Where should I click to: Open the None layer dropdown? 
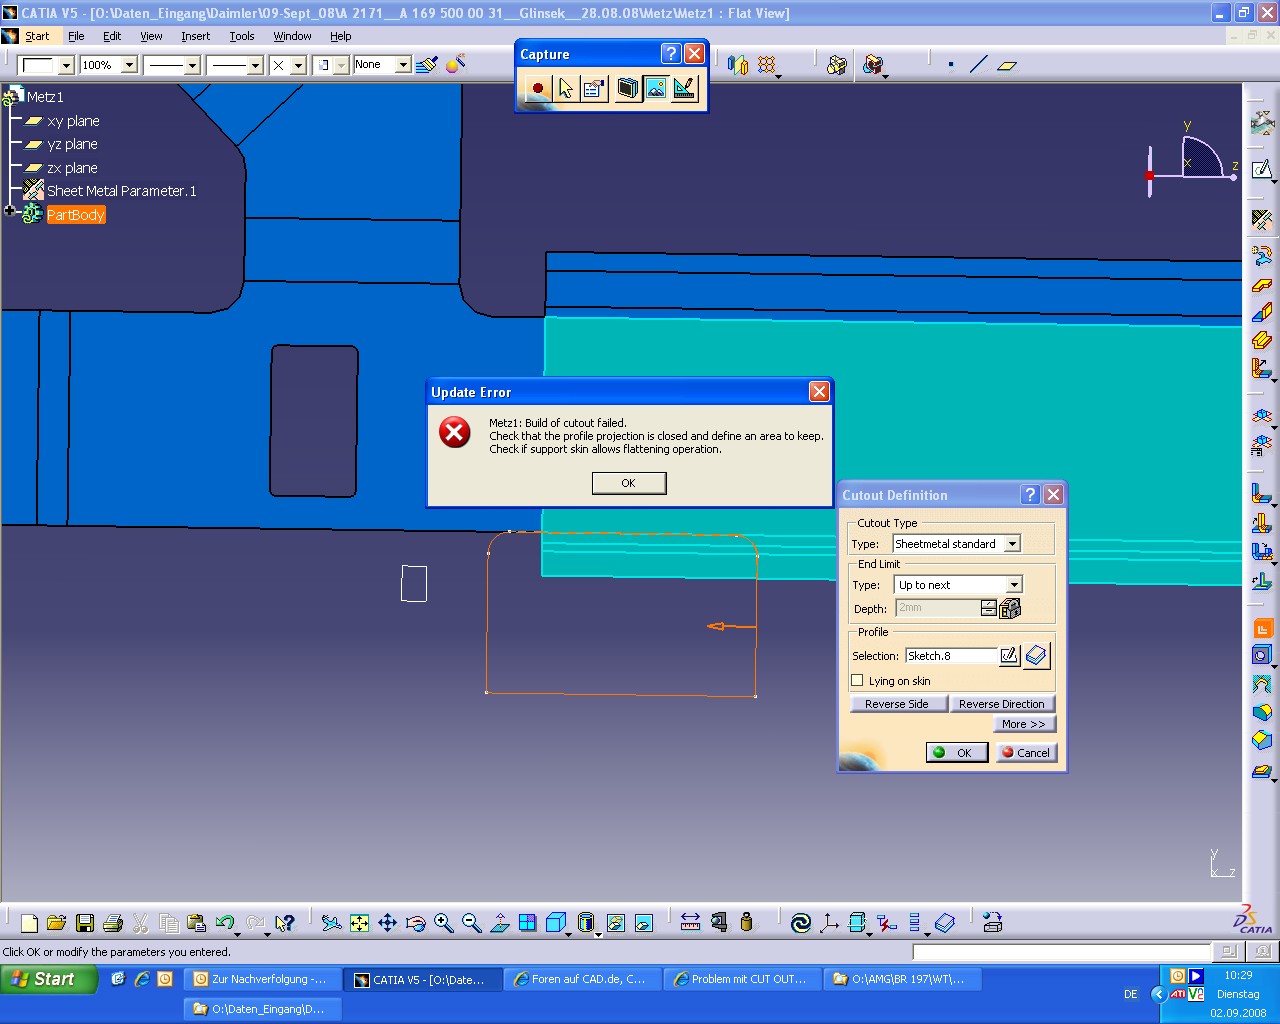403,65
